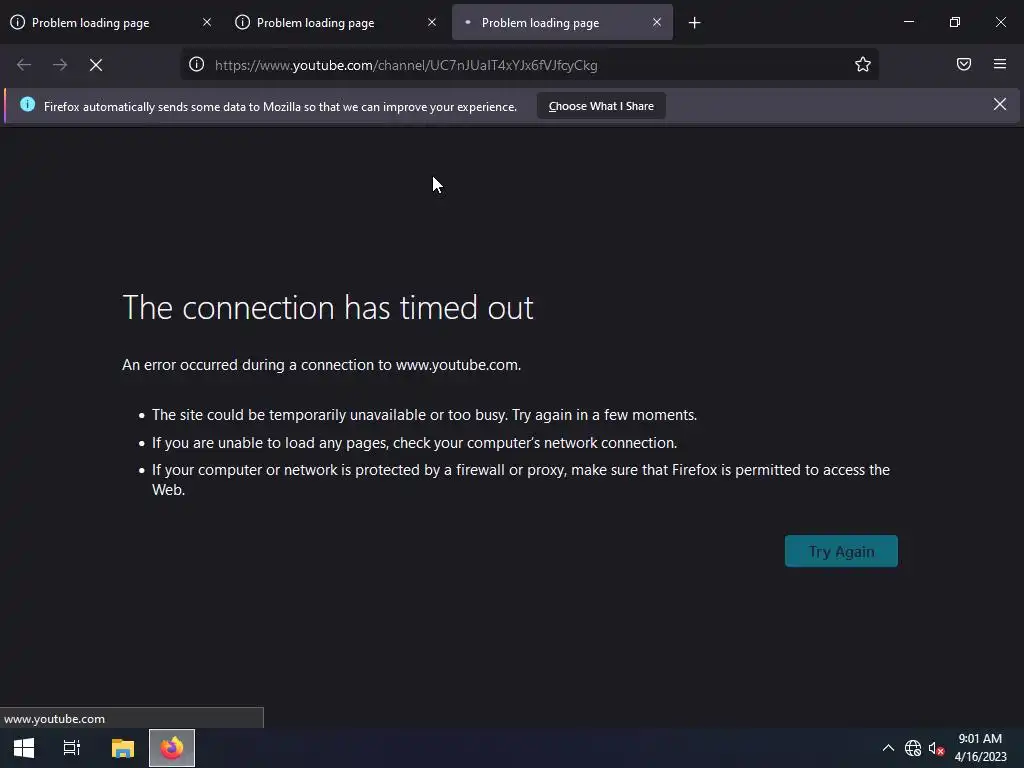Switch to the first Problem loading page tab
Viewport: 1024px width, 768px height.
coord(111,22)
